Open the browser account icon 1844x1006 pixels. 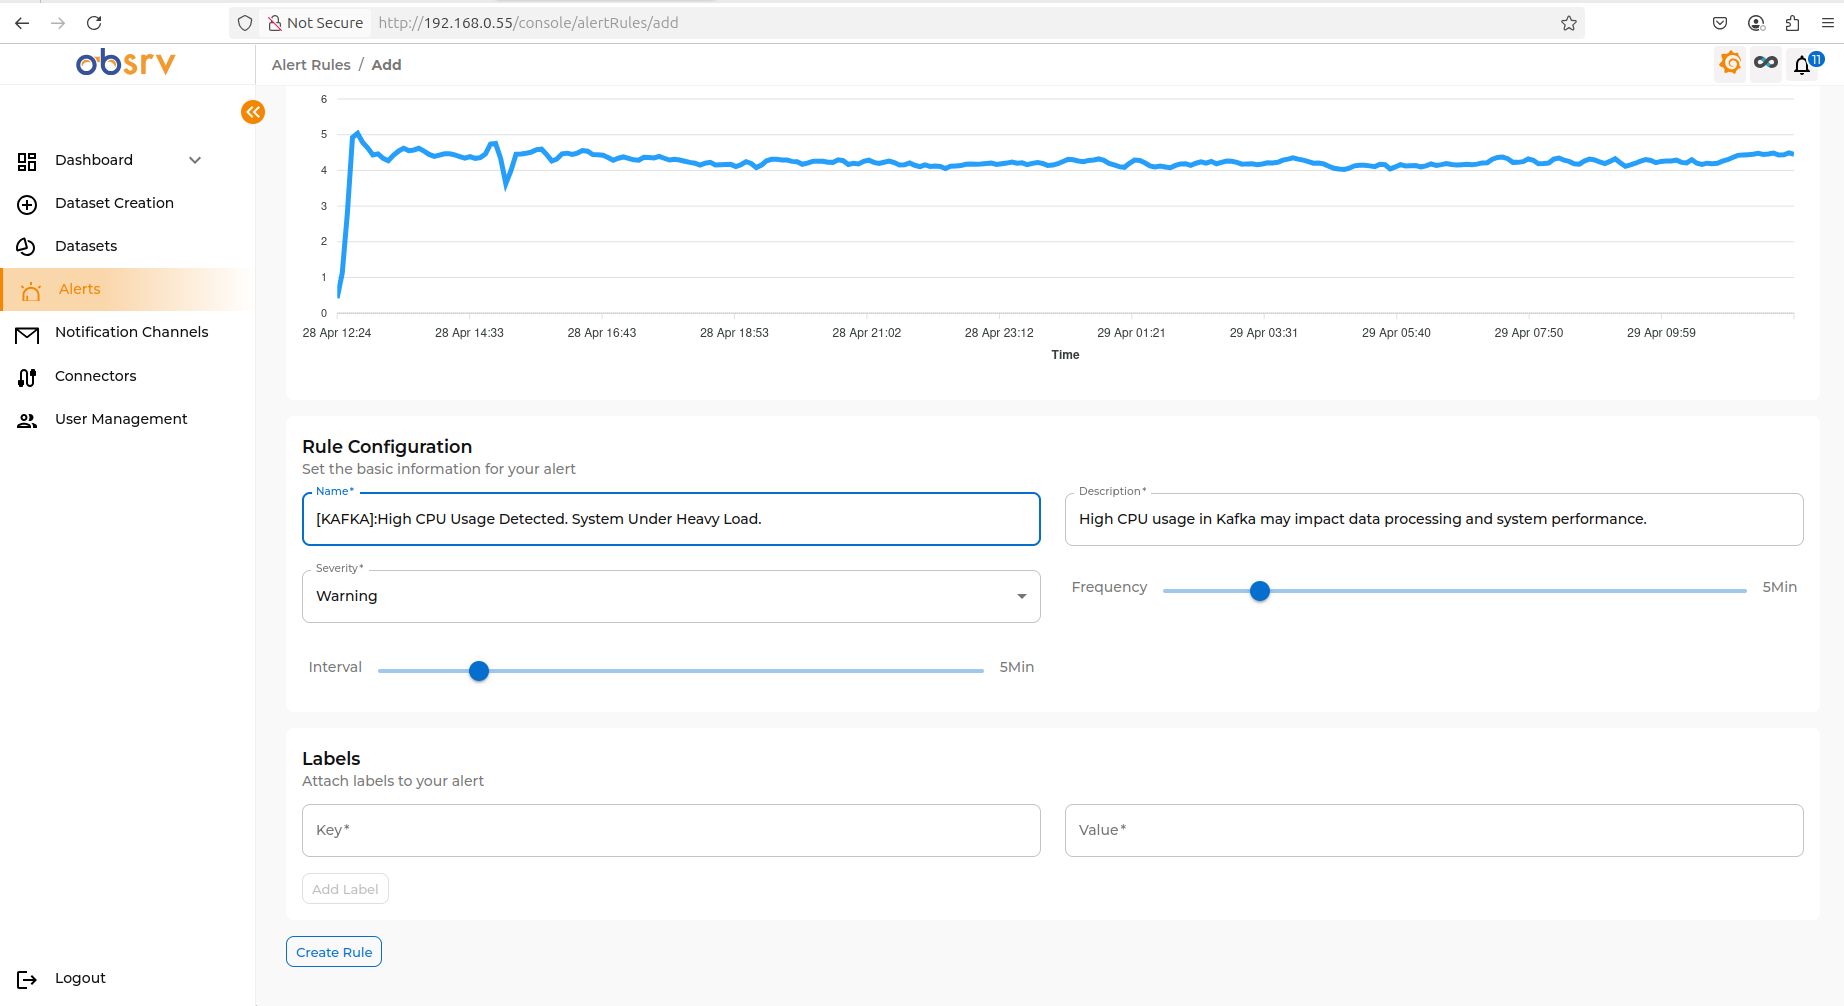[1756, 23]
